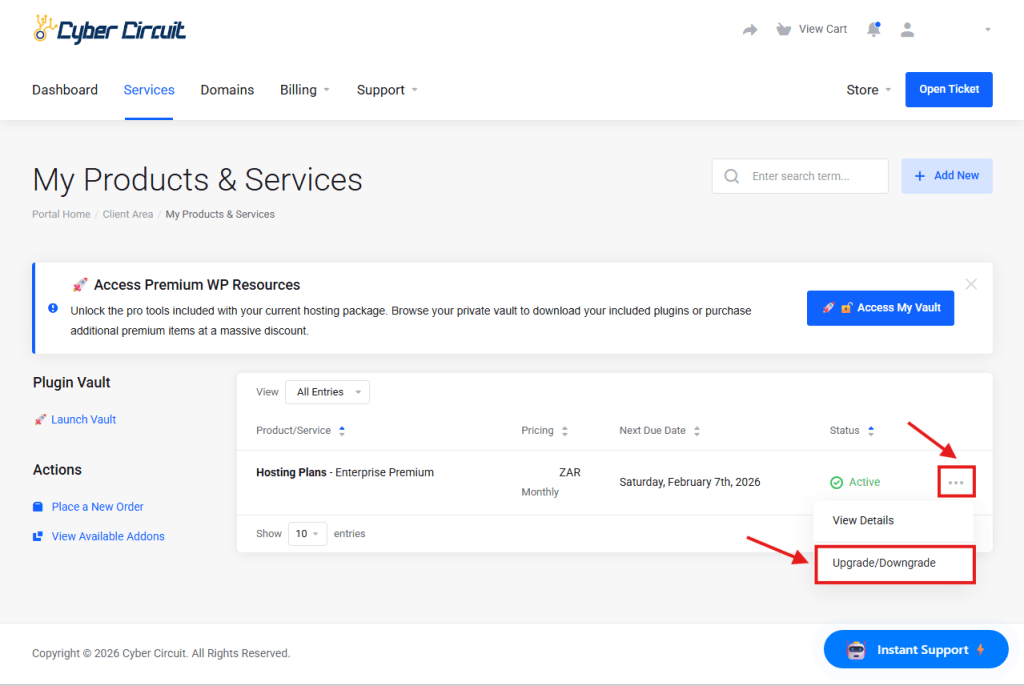Viewport: 1024px width, 686px height.
Task: Click the Cyber Circuit logo
Action: pyautogui.click(x=109, y=30)
